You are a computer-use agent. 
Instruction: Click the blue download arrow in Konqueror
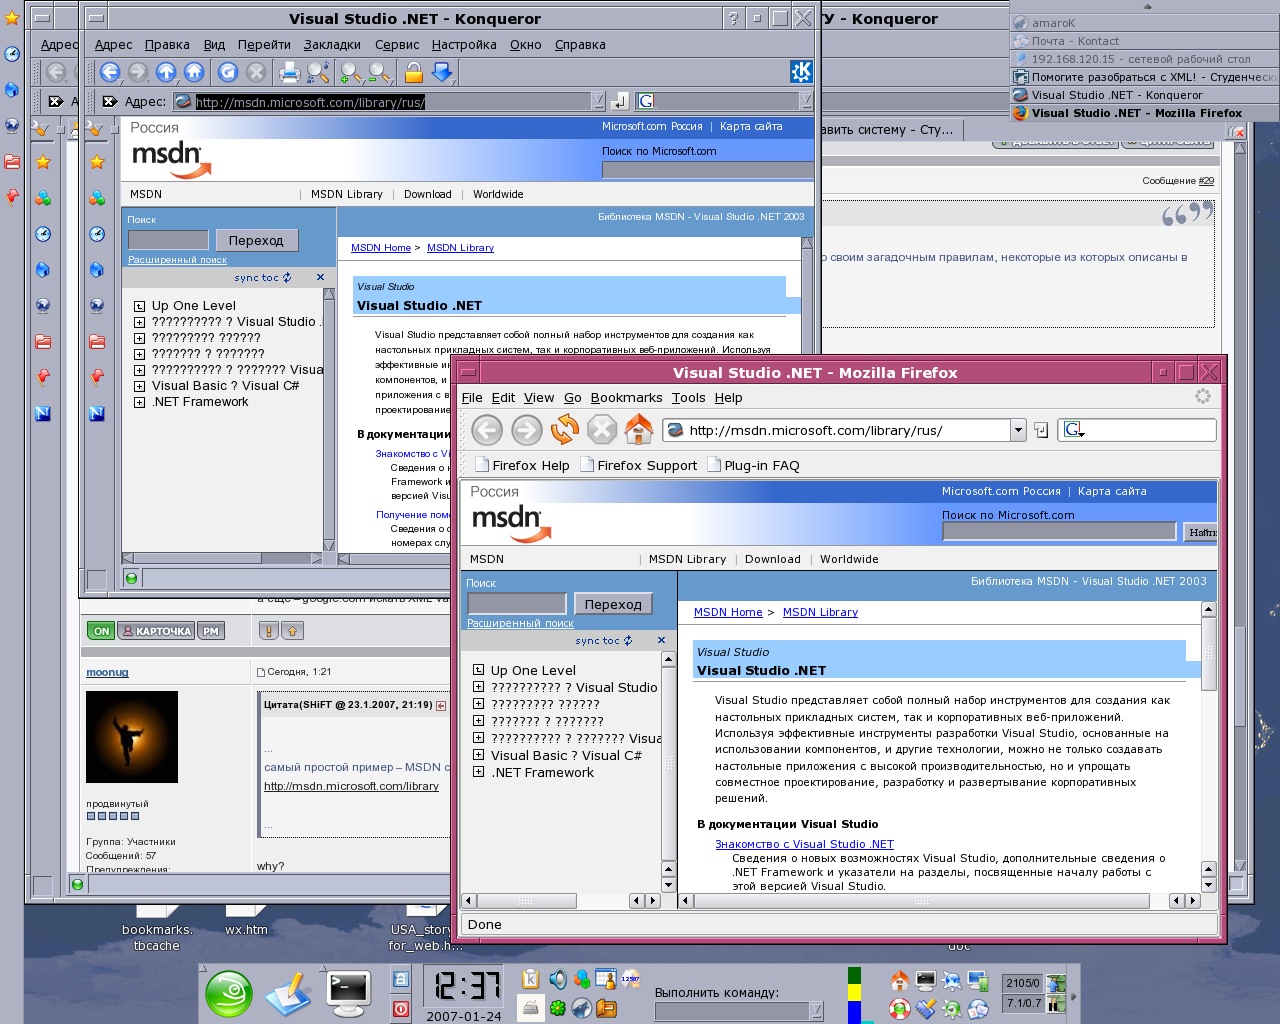tap(442, 72)
